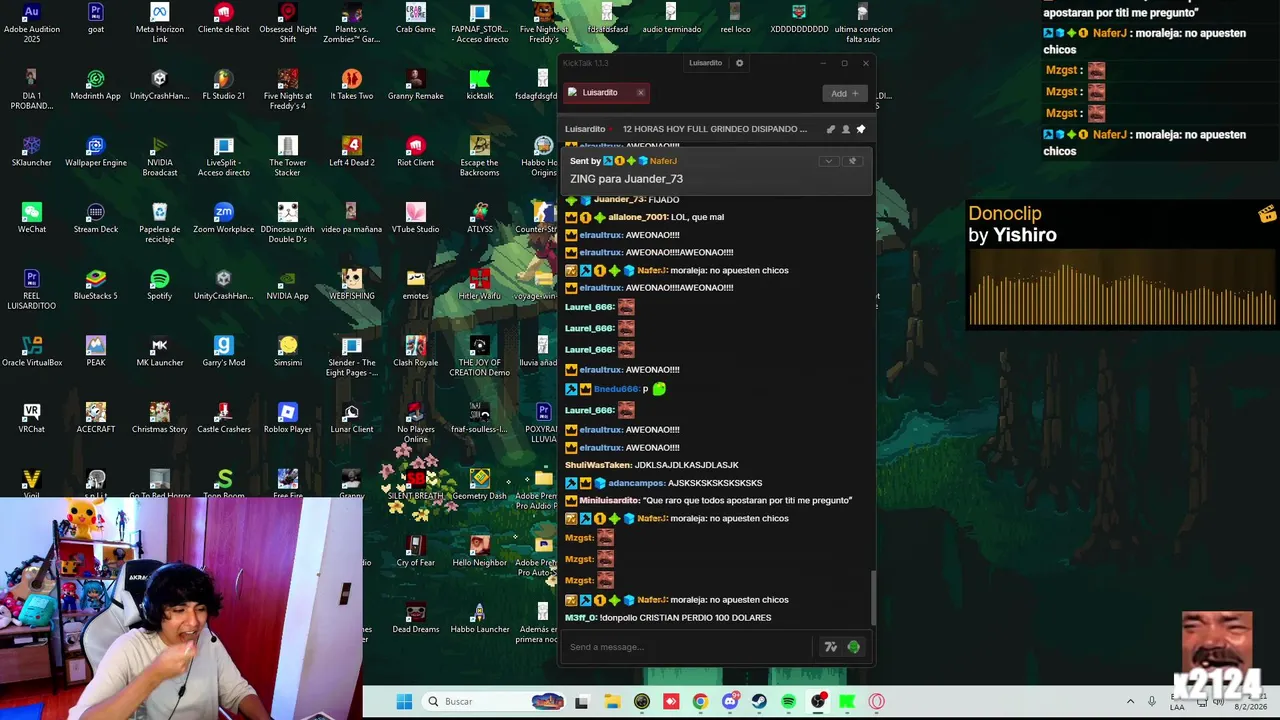Select Hello Neighbor desktop icon

[x=479, y=552]
